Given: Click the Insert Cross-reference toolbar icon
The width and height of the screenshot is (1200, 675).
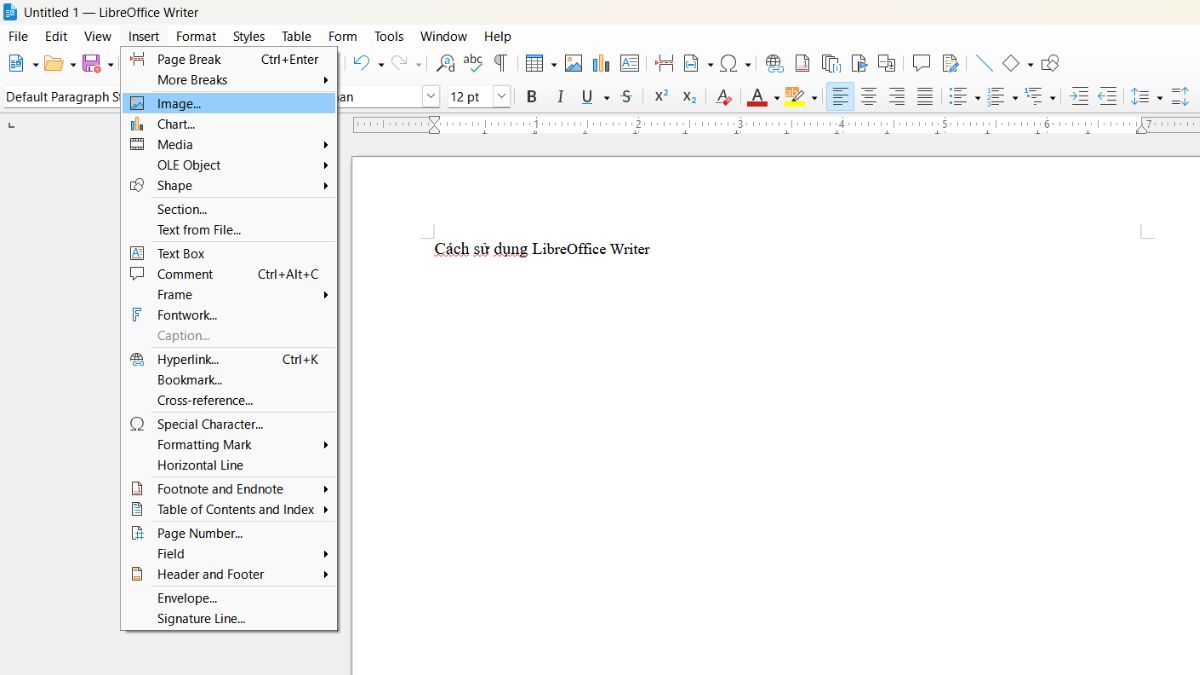Looking at the screenshot, I should 886,63.
